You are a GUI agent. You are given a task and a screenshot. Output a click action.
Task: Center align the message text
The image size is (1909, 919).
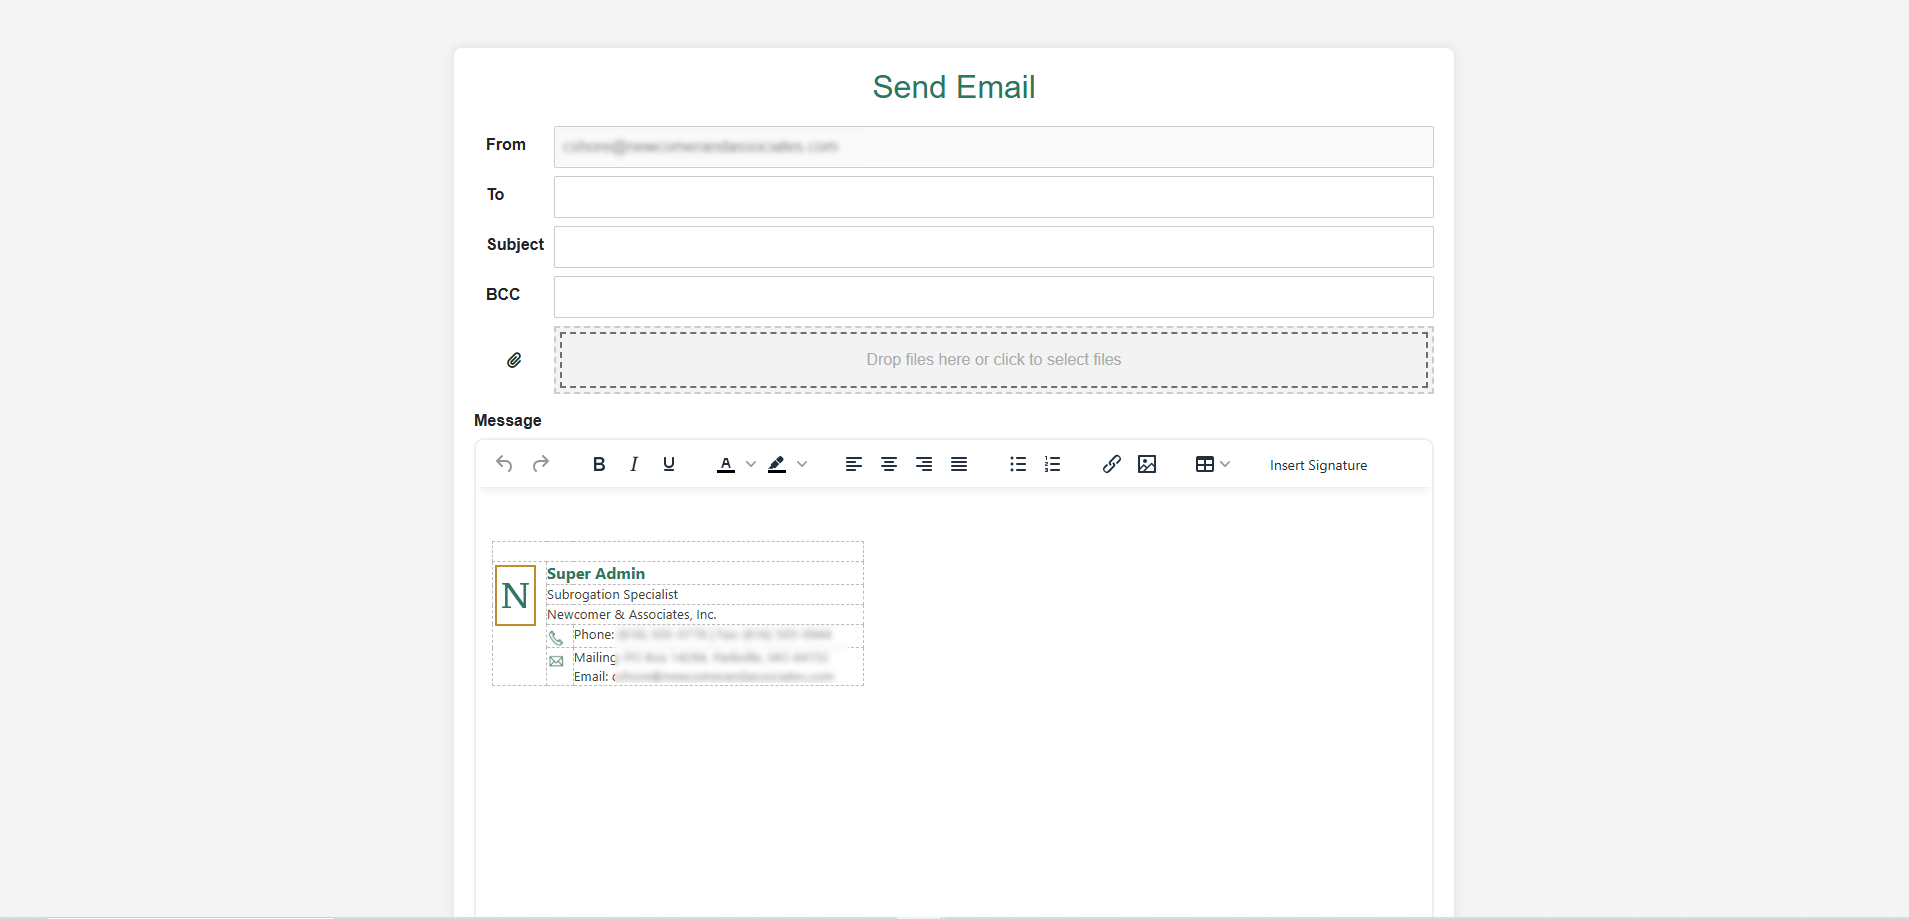pyautogui.click(x=888, y=464)
